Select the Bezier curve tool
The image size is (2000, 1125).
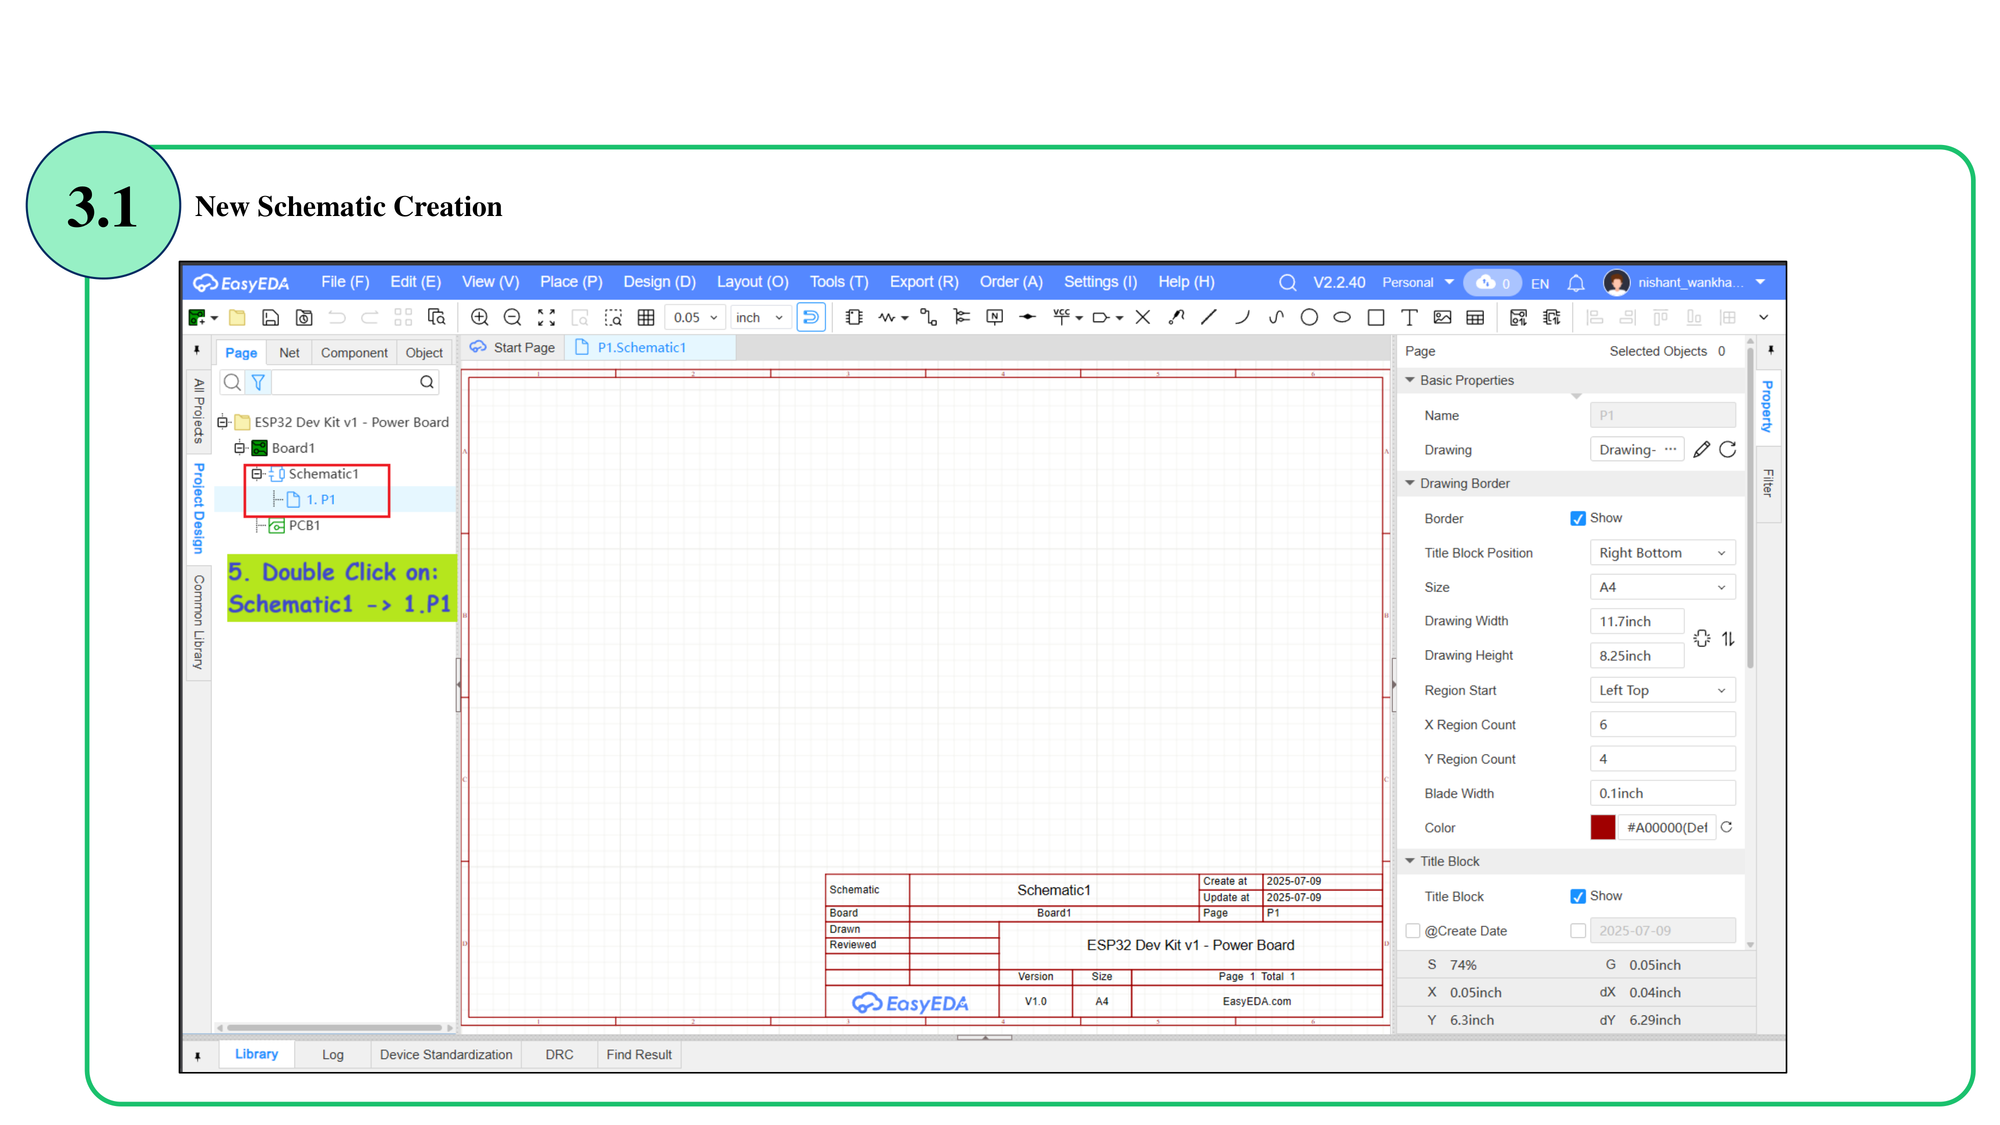click(x=1276, y=318)
